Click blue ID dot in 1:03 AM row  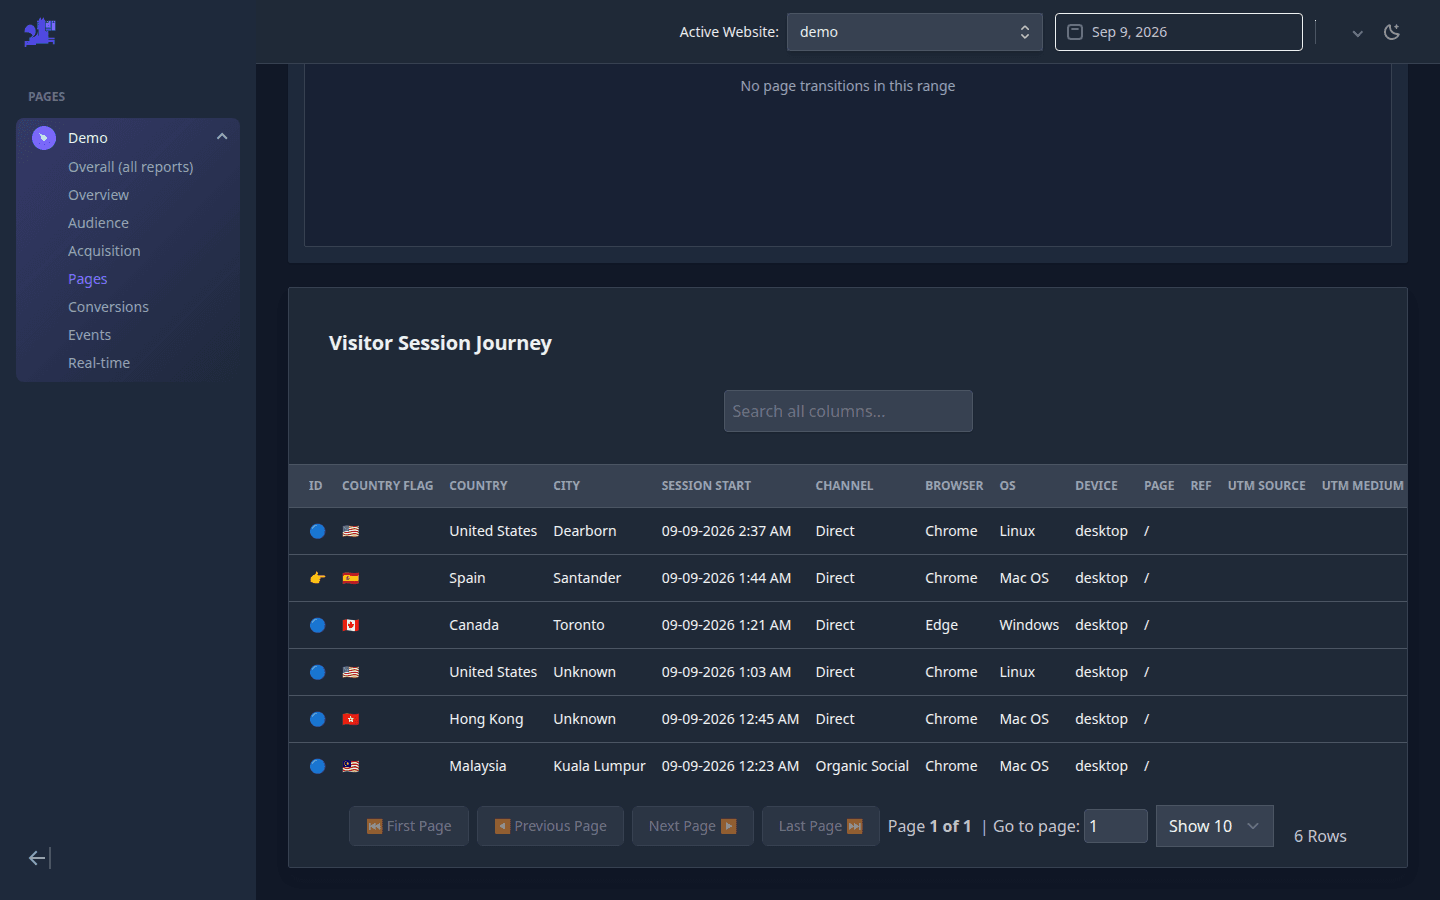pos(317,672)
